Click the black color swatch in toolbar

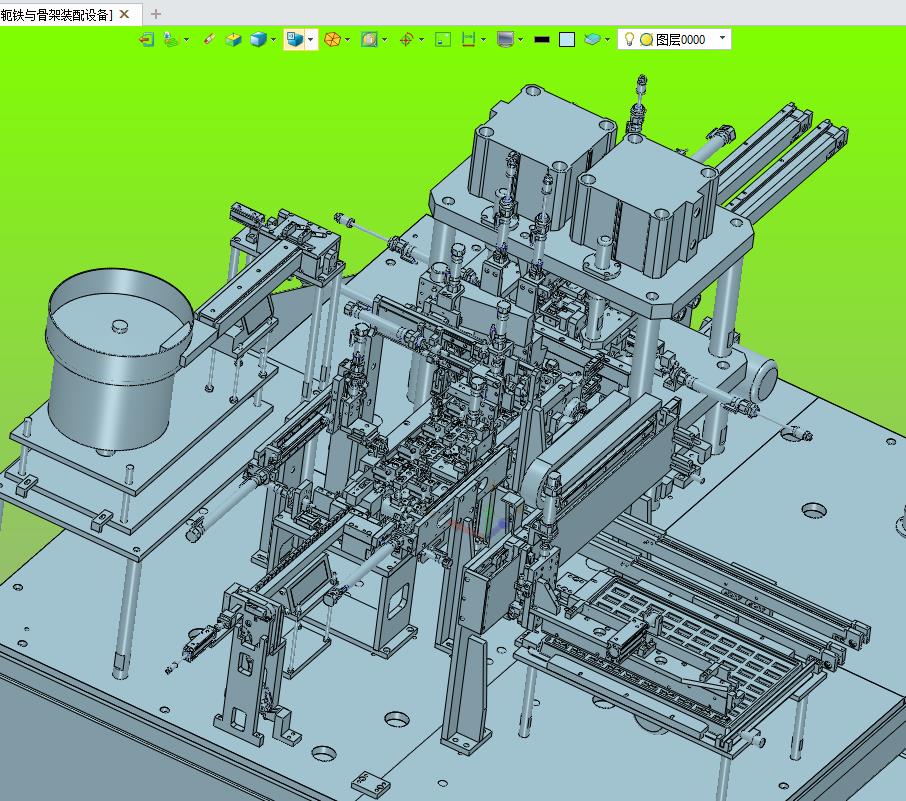point(541,39)
